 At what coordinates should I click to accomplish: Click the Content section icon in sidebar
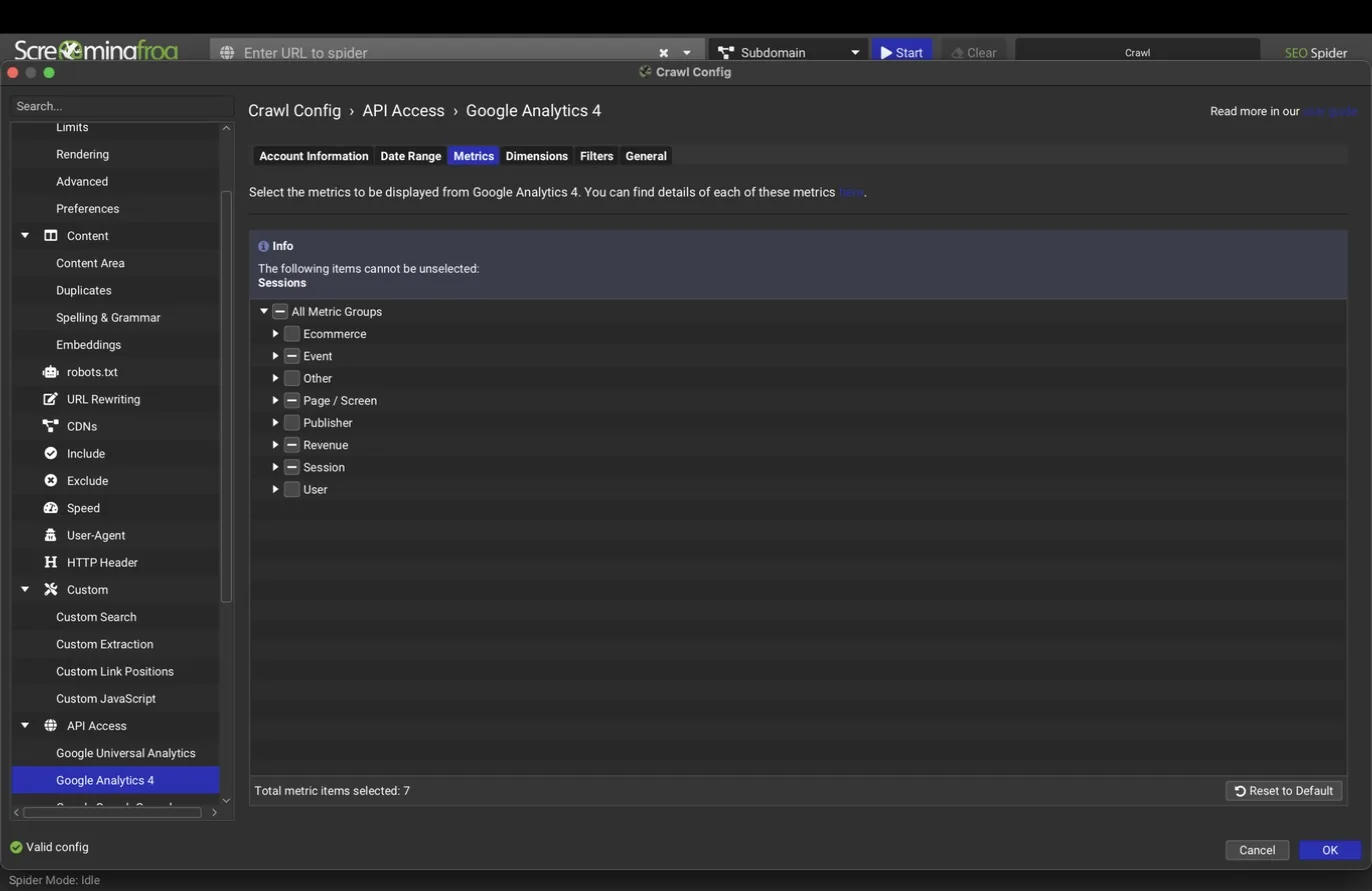pyautogui.click(x=50, y=236)
